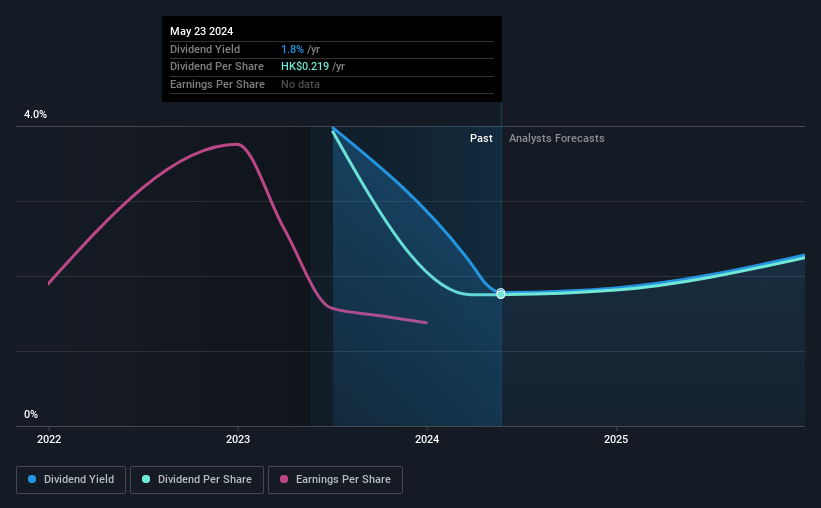Viewport: 821px width, 508px height.
Task: Click the tooltip's Earnings Per Share row label
Action: click(x=217, y=85)
